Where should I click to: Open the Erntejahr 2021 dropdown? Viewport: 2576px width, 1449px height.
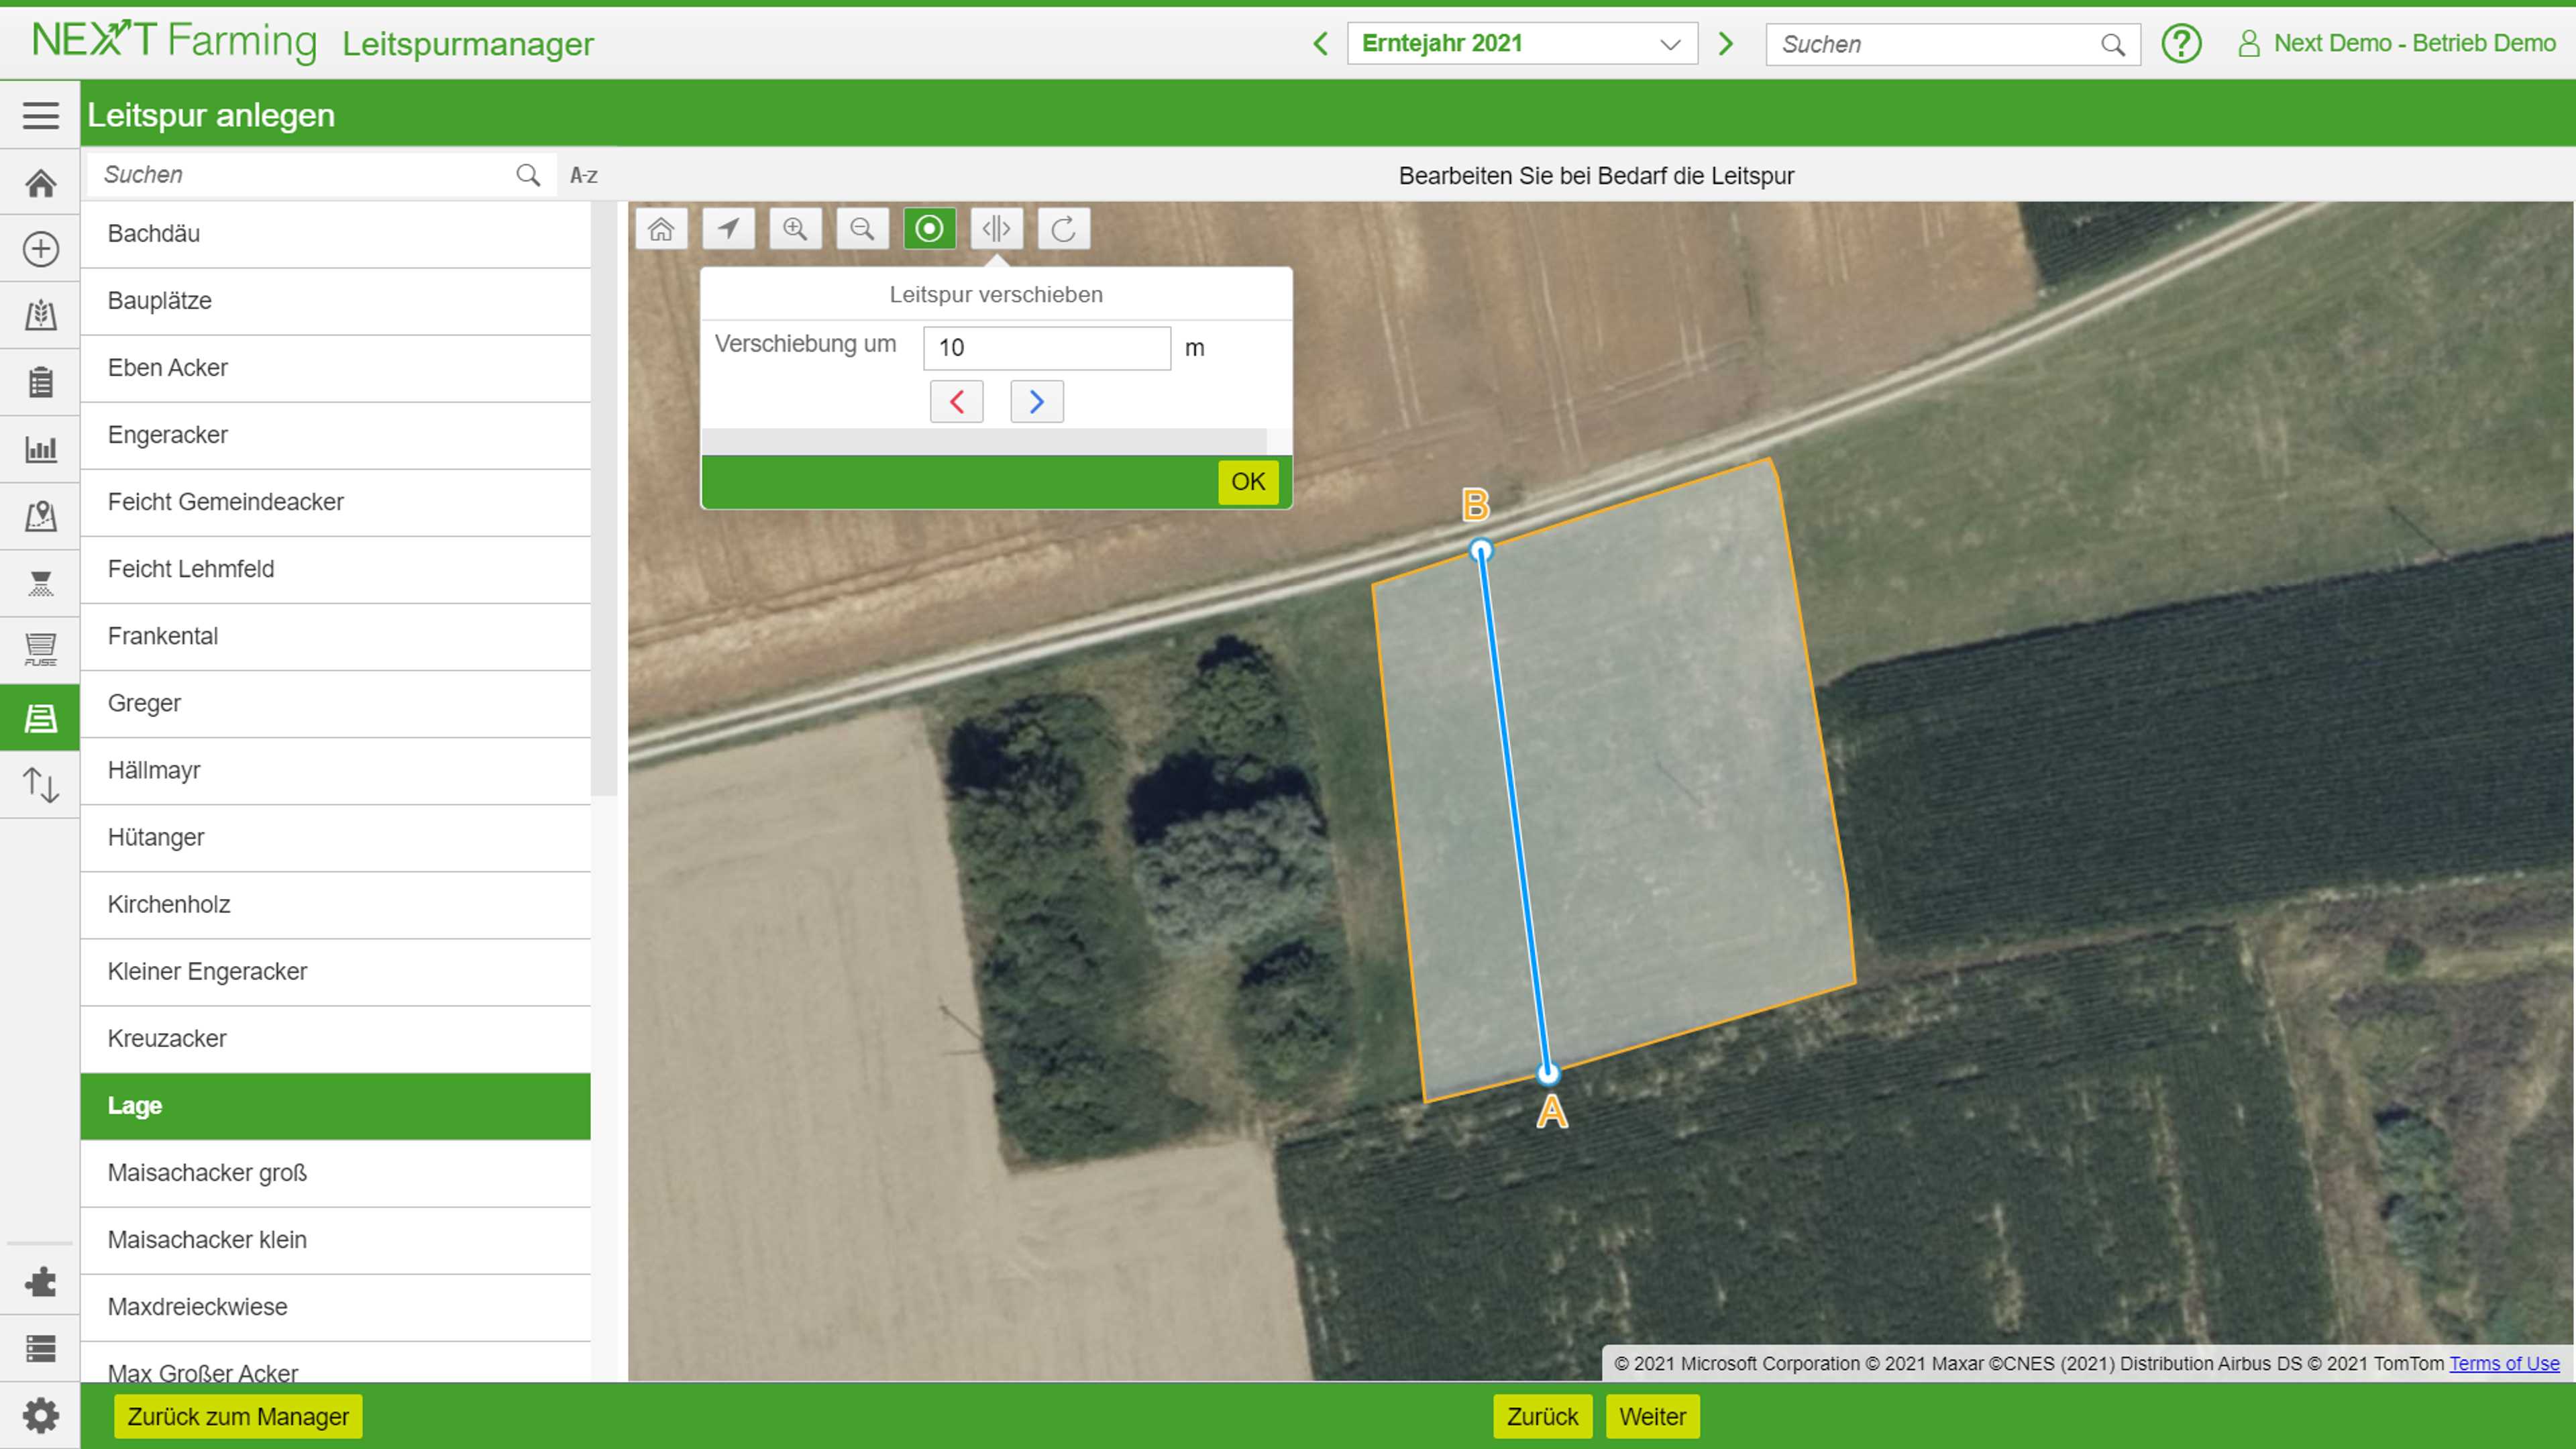coord(1522,44)
